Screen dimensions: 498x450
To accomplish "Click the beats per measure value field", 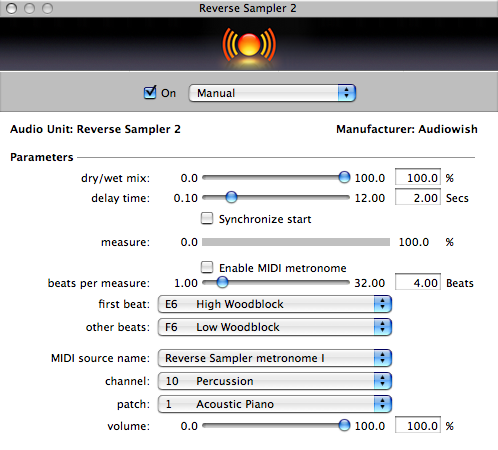I will [418, 282].
